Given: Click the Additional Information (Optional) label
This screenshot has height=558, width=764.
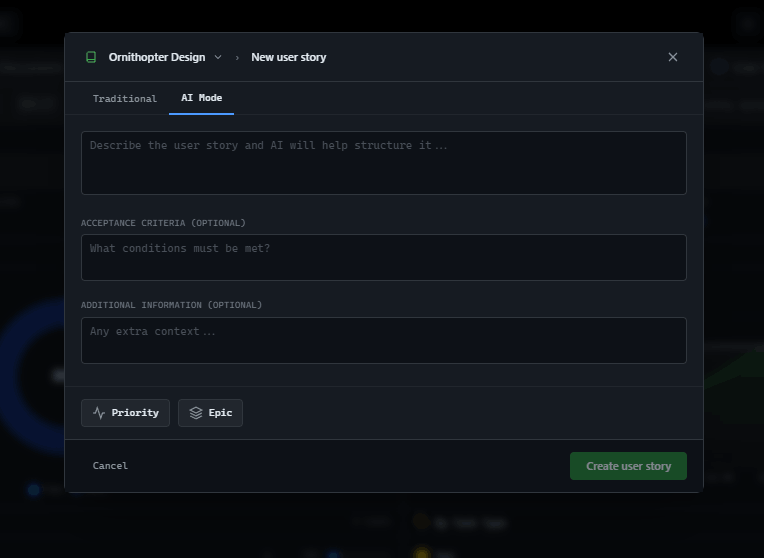Looking at the screenshot, I should click(171, 305).
